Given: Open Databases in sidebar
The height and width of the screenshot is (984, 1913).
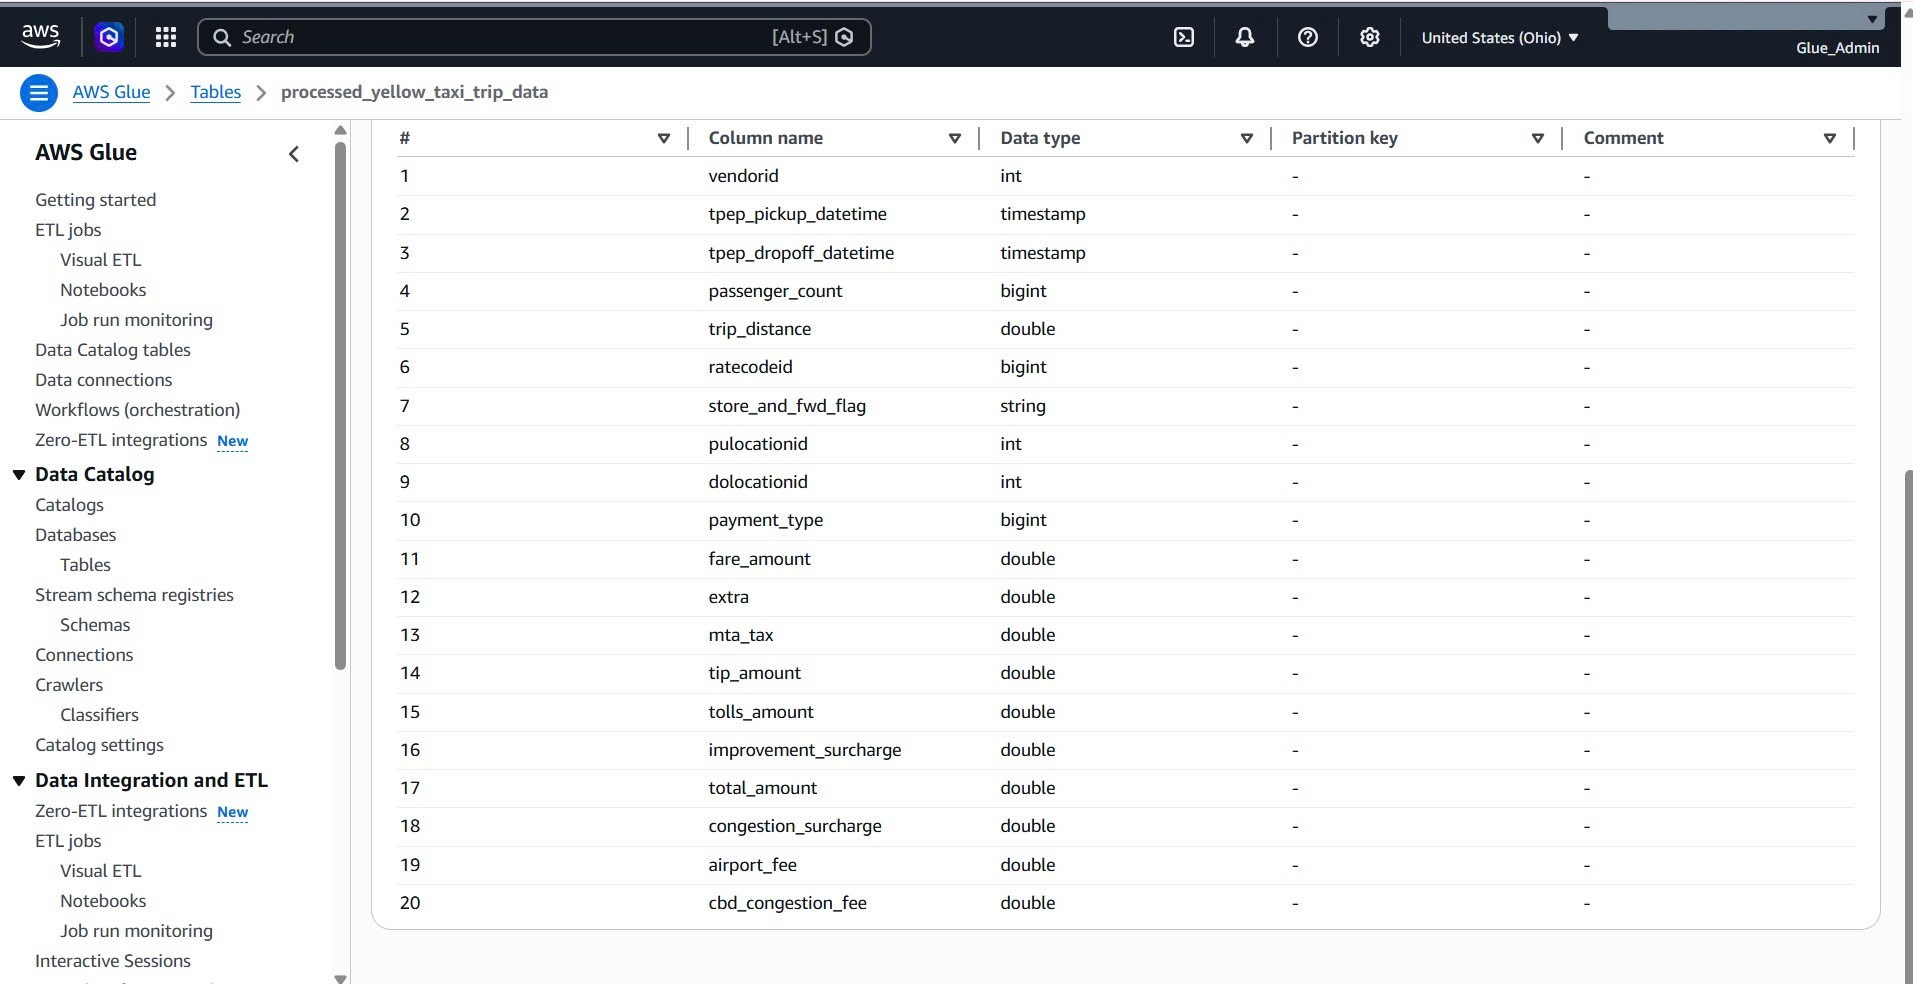Looking at the screenshot, I should coord(75,535).
